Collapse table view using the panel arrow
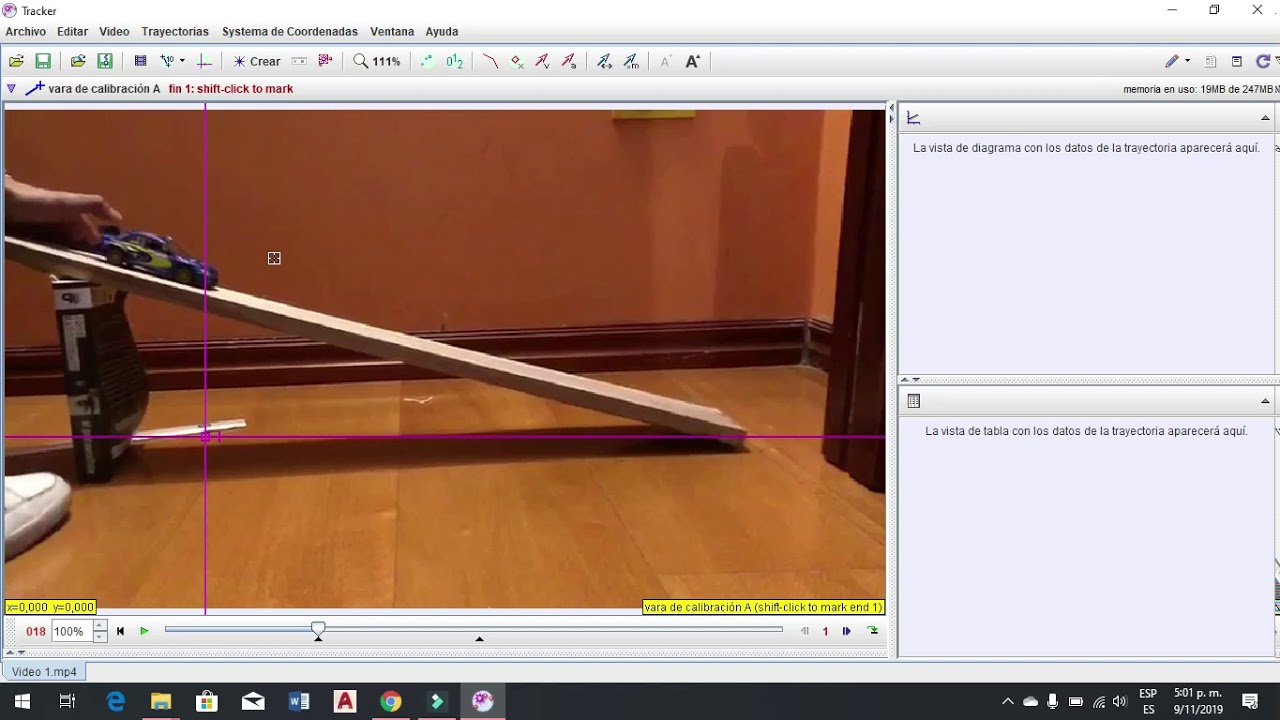 (x=1265, y=401)
